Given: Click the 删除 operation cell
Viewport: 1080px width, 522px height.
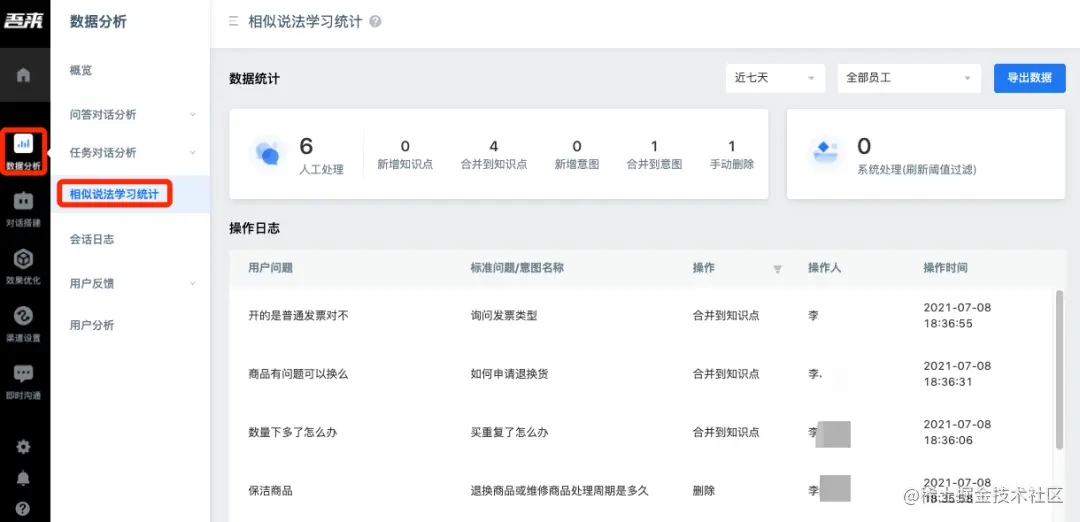Looking at the screenshot, I should [703, 491].
